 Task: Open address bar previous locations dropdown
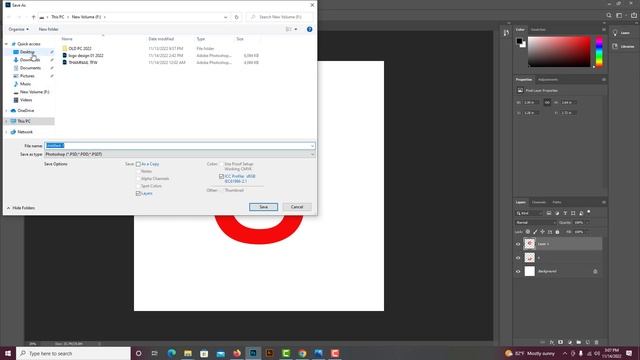225,17
